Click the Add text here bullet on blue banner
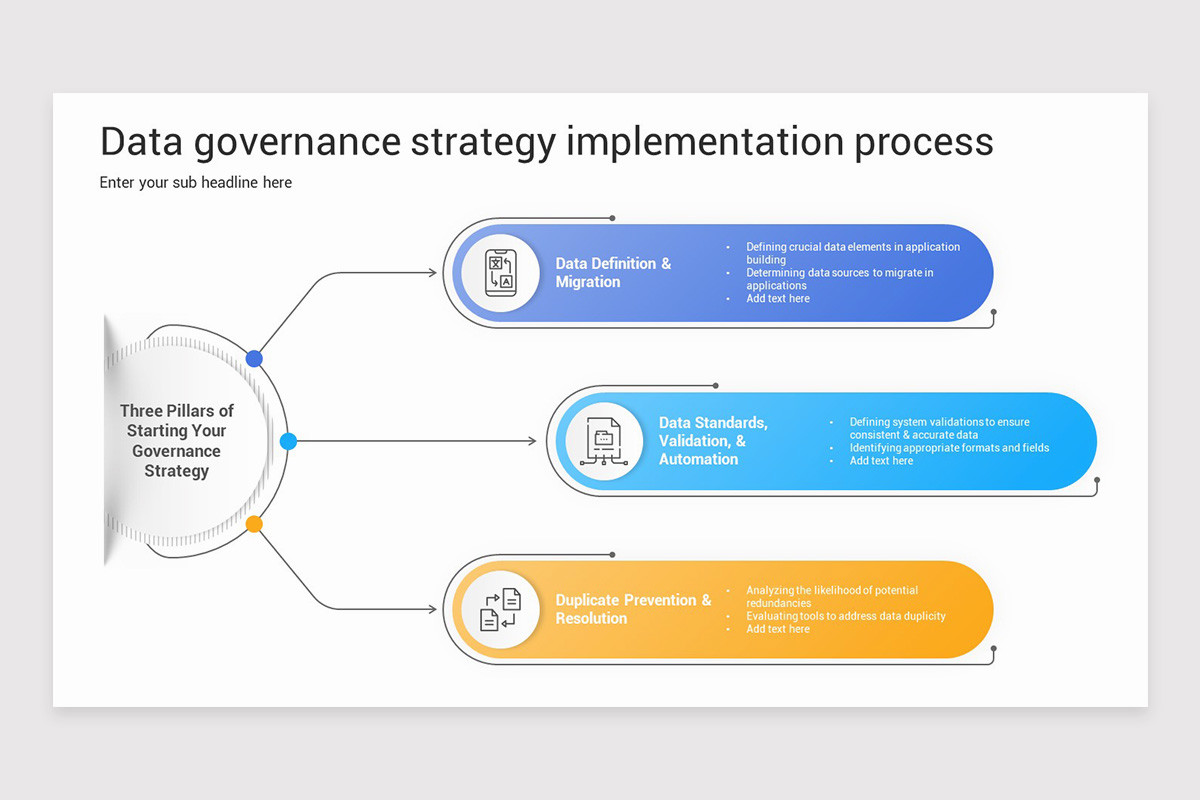 point(778,298)
